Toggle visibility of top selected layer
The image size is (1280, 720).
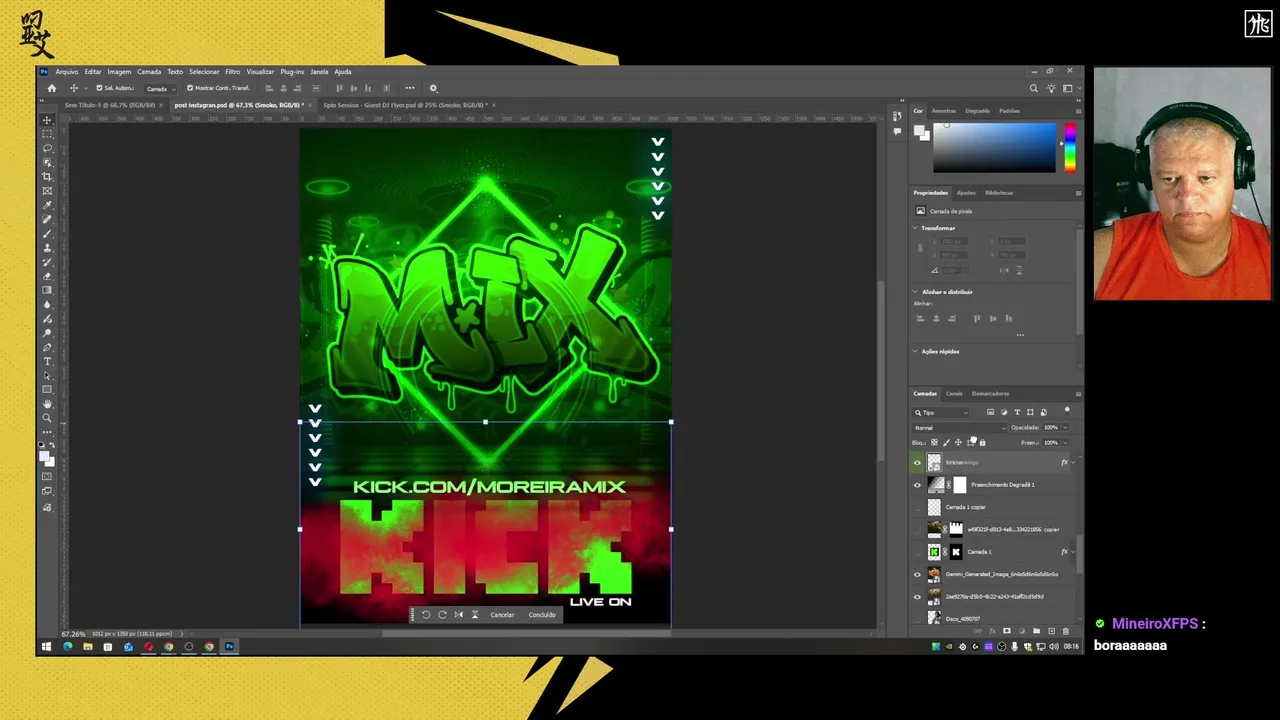(917, 462)
